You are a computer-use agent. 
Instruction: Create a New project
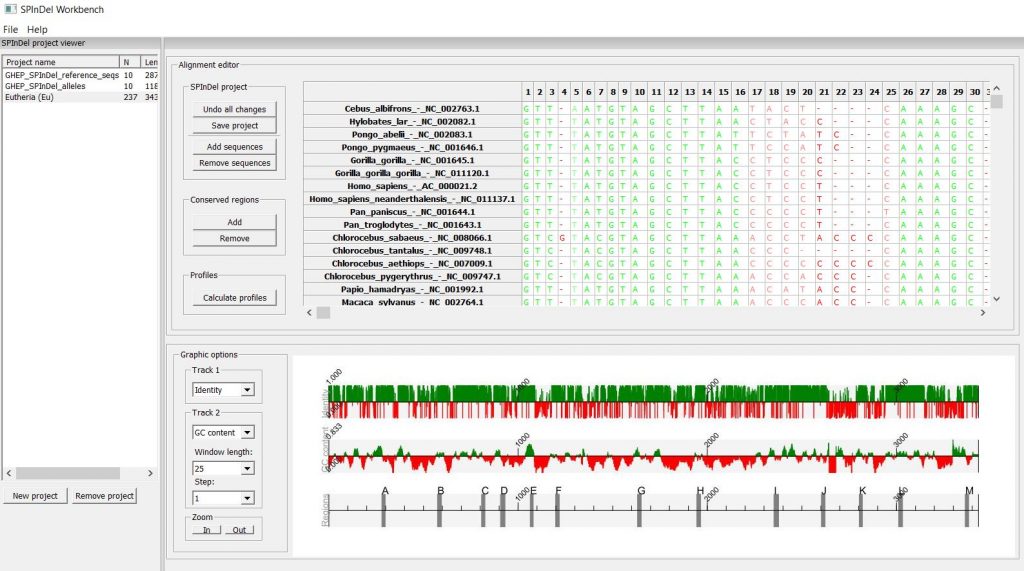click(35, 496)
